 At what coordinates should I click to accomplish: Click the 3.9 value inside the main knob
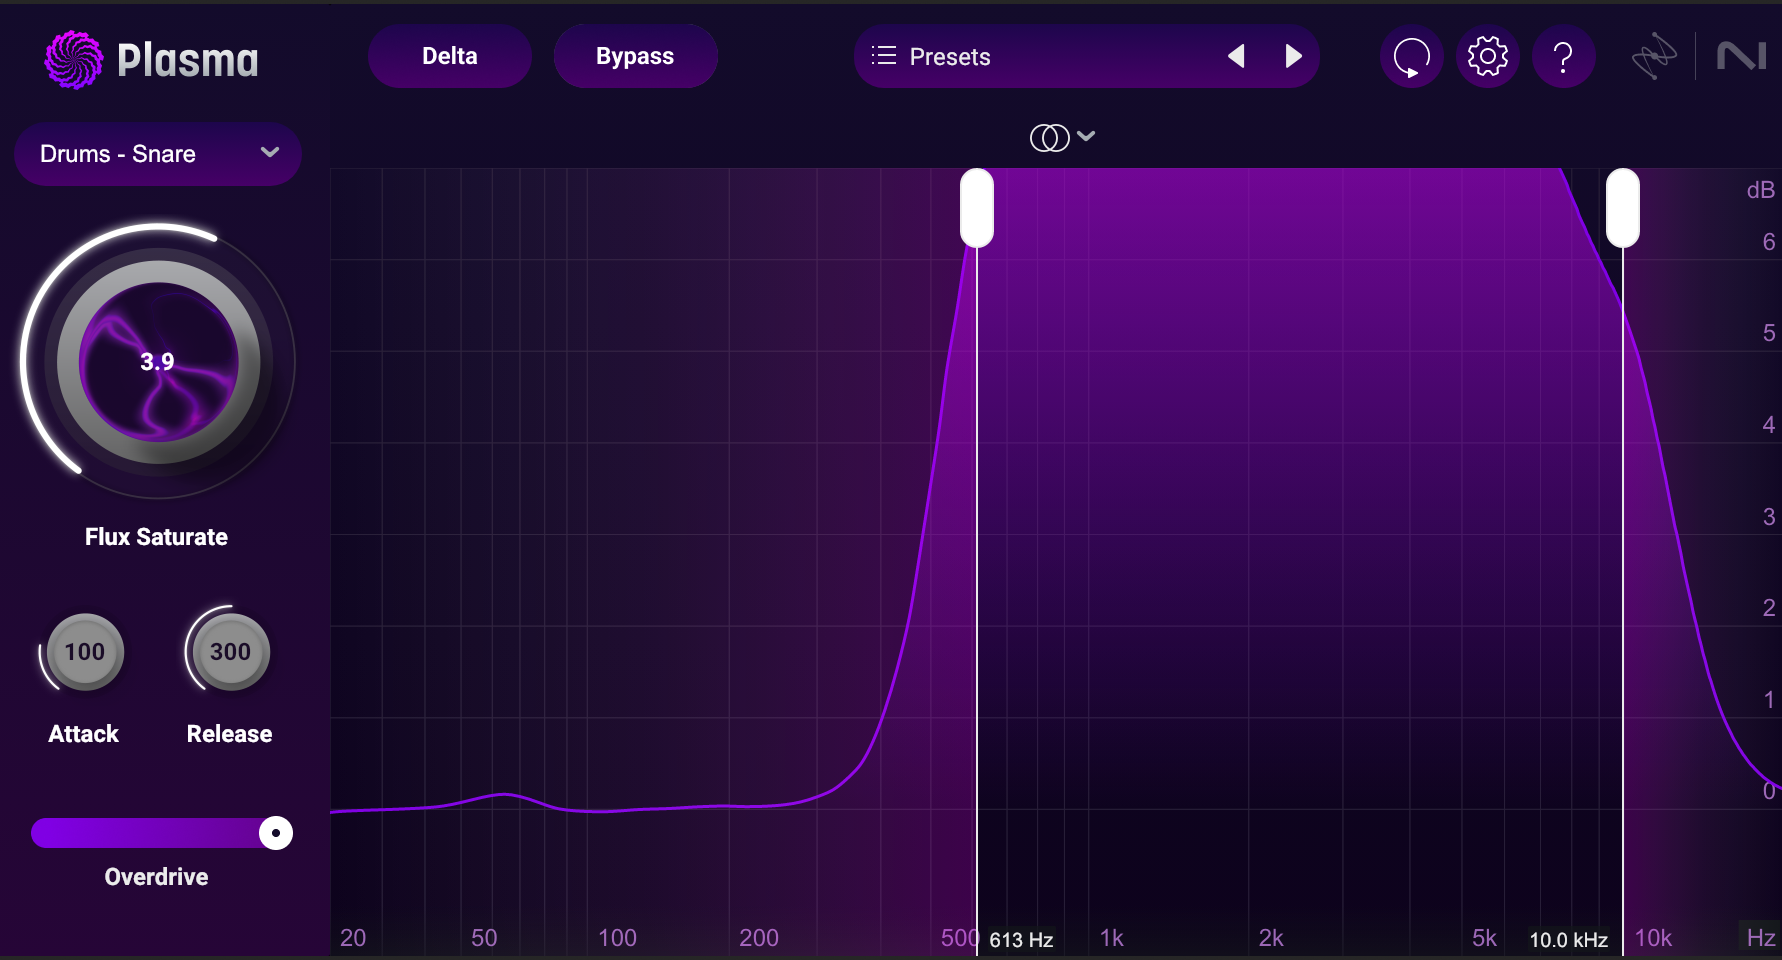pyautogui.click(x=157, y=362)
